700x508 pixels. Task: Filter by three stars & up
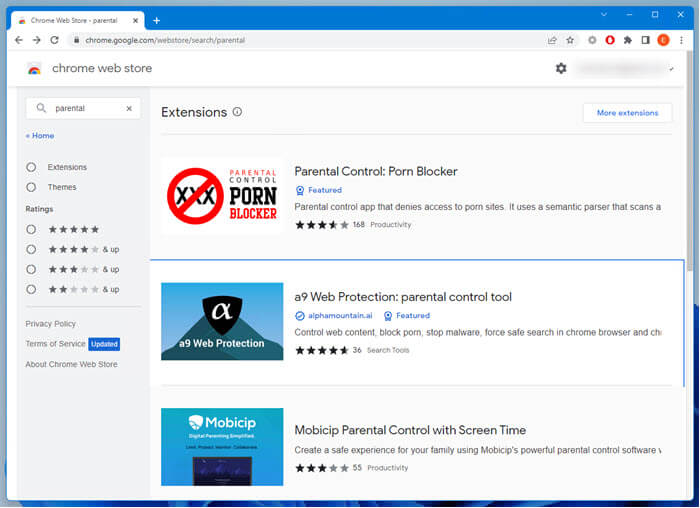point(31,269)
